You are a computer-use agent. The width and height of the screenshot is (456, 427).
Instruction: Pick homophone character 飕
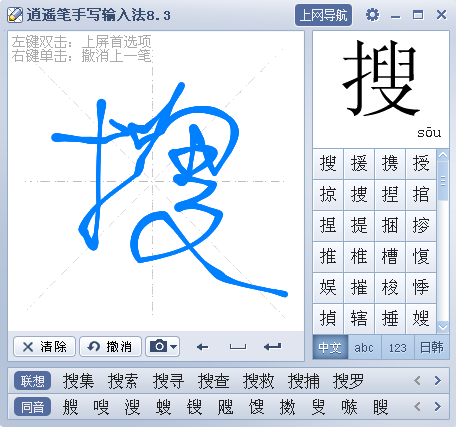(226, 407)
